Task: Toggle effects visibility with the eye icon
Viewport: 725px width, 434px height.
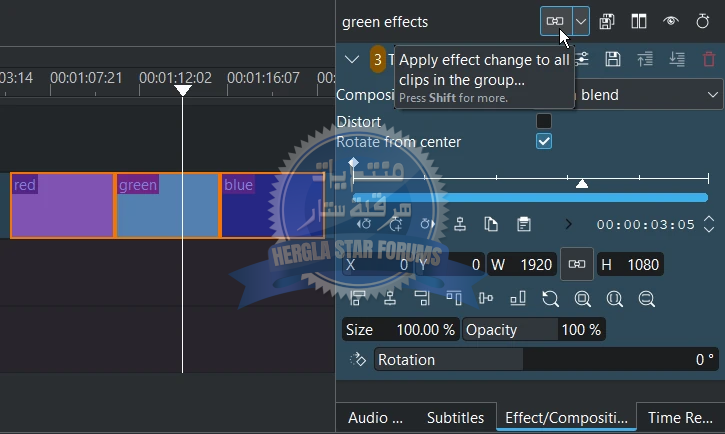Action: [x=671, y=21]
